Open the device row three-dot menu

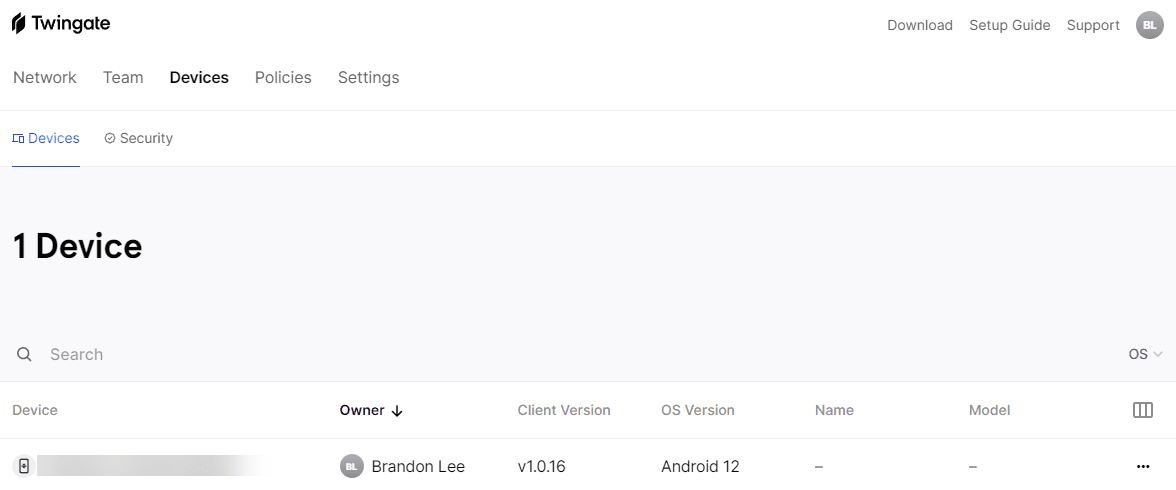click(x=1143, y=466)
